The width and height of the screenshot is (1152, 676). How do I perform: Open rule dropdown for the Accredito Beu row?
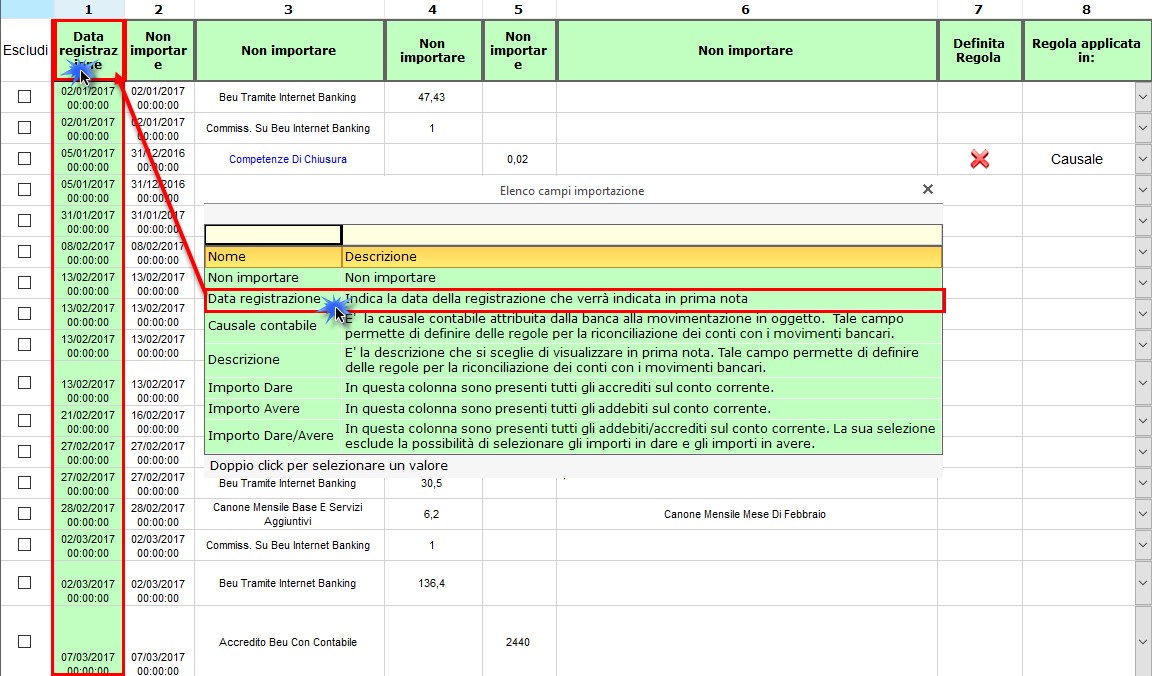[x=1143, y=641]
